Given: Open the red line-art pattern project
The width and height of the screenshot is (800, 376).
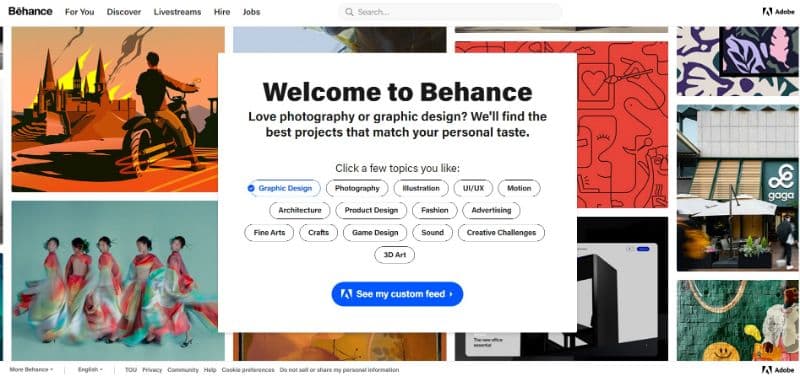Looking at the screenshot, I should [621, 124].
